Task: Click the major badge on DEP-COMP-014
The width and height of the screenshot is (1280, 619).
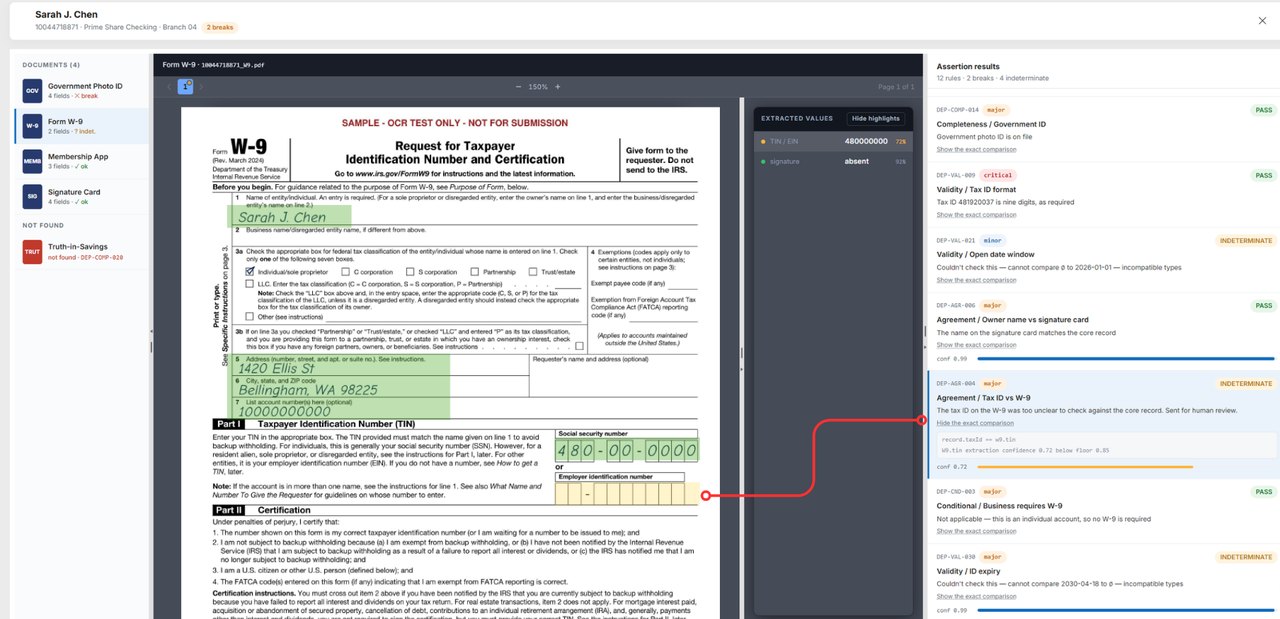Action: [996, 110]
